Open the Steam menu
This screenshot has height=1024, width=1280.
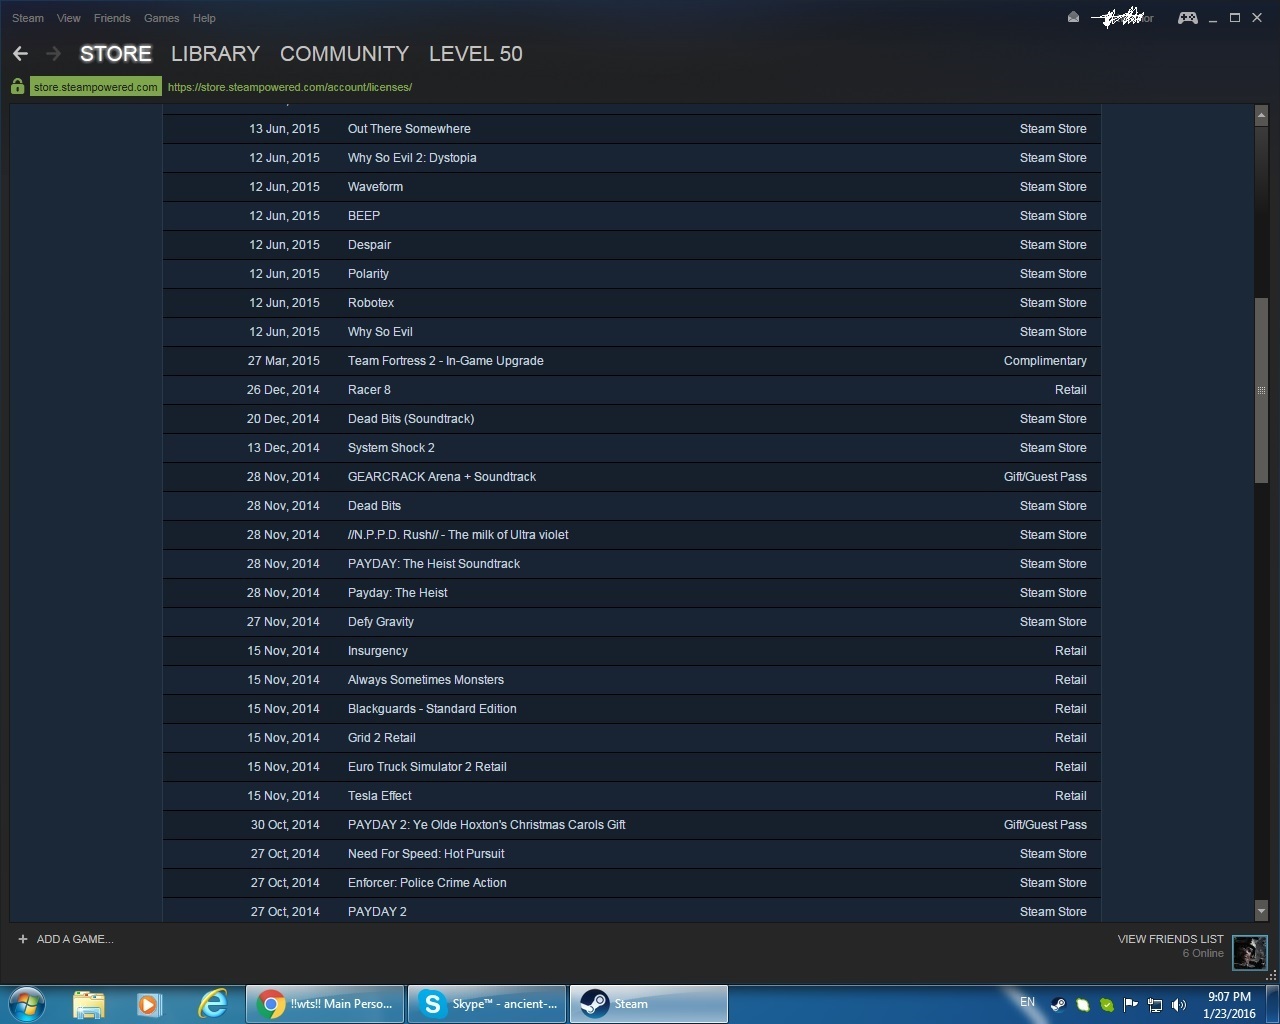[28, 18]
